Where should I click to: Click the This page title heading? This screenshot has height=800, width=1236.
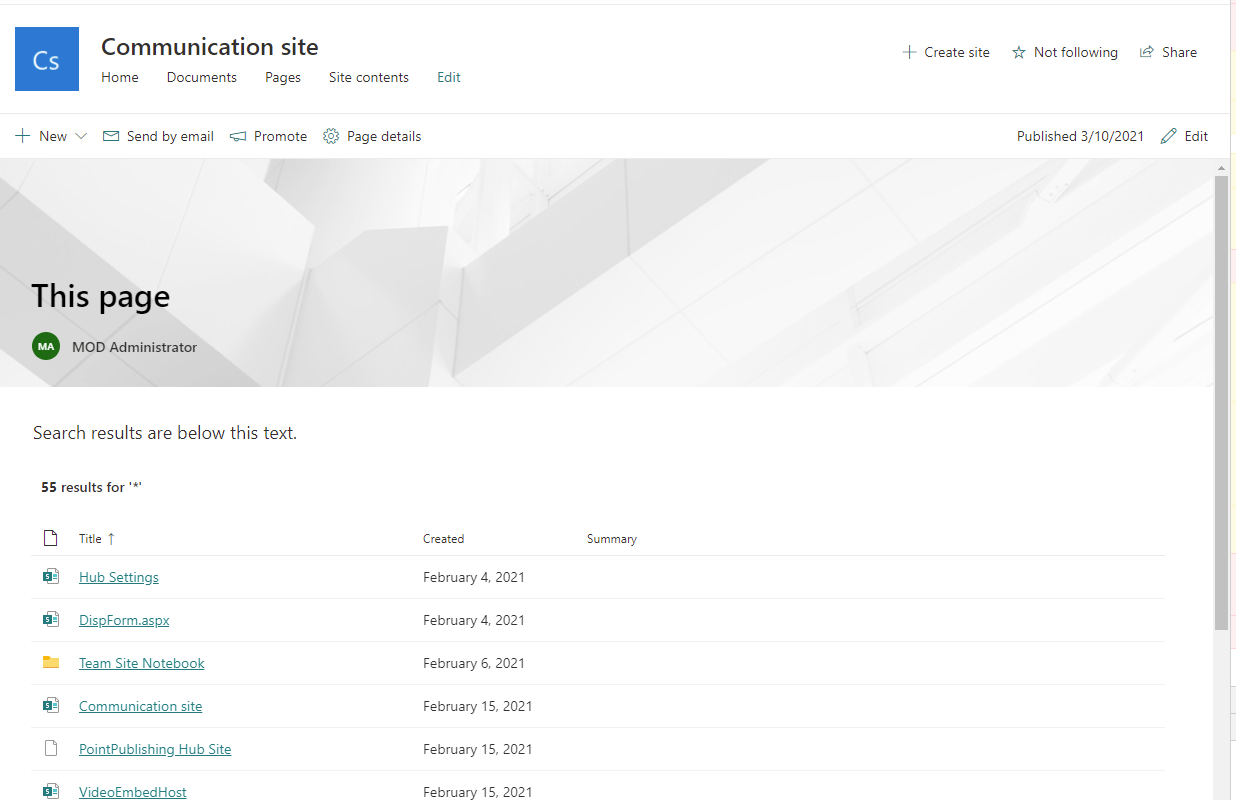[101, 296]
